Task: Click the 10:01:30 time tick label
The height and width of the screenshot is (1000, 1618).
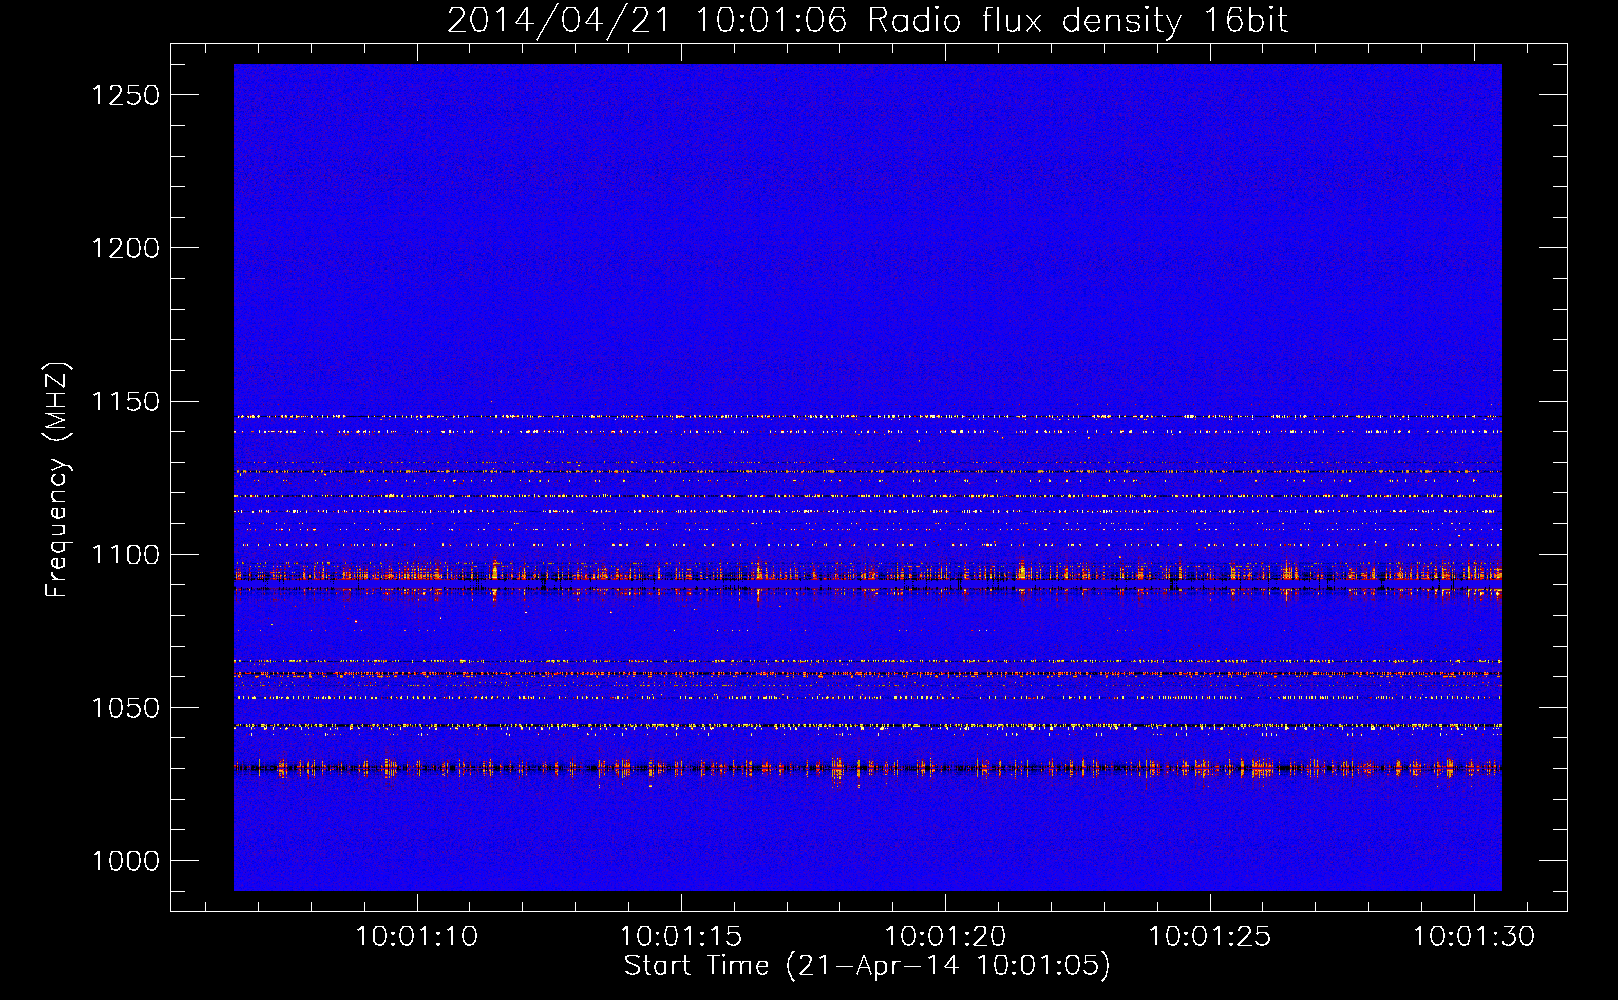Action: point(1474,937)
